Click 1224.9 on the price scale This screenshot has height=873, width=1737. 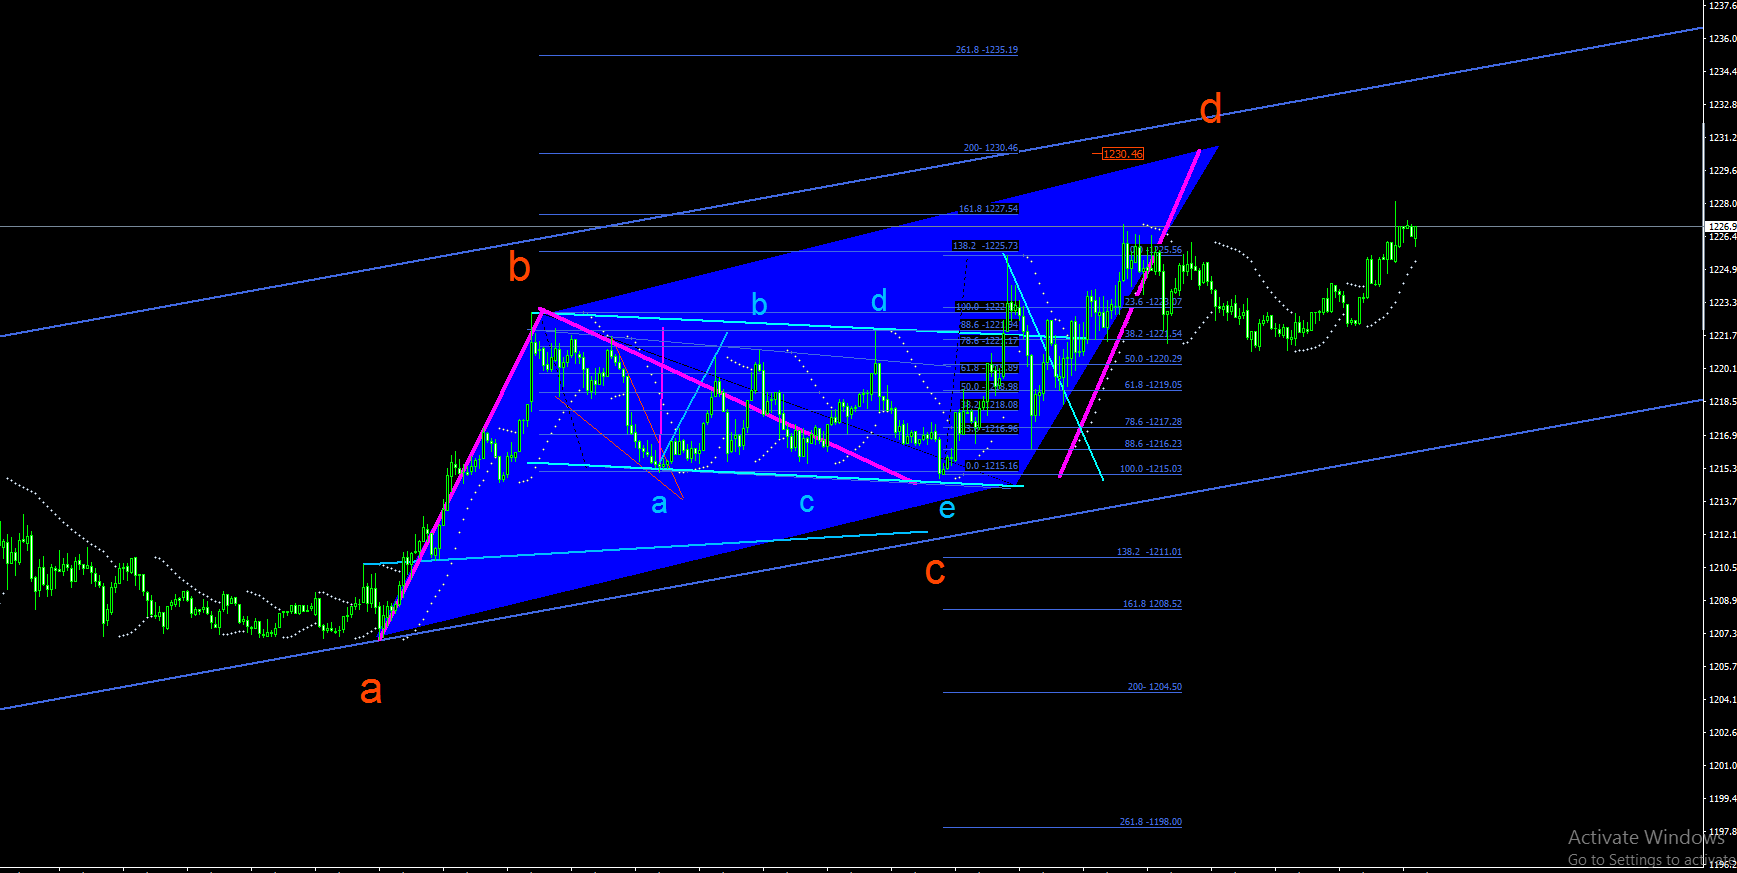tap(1722, 270)
